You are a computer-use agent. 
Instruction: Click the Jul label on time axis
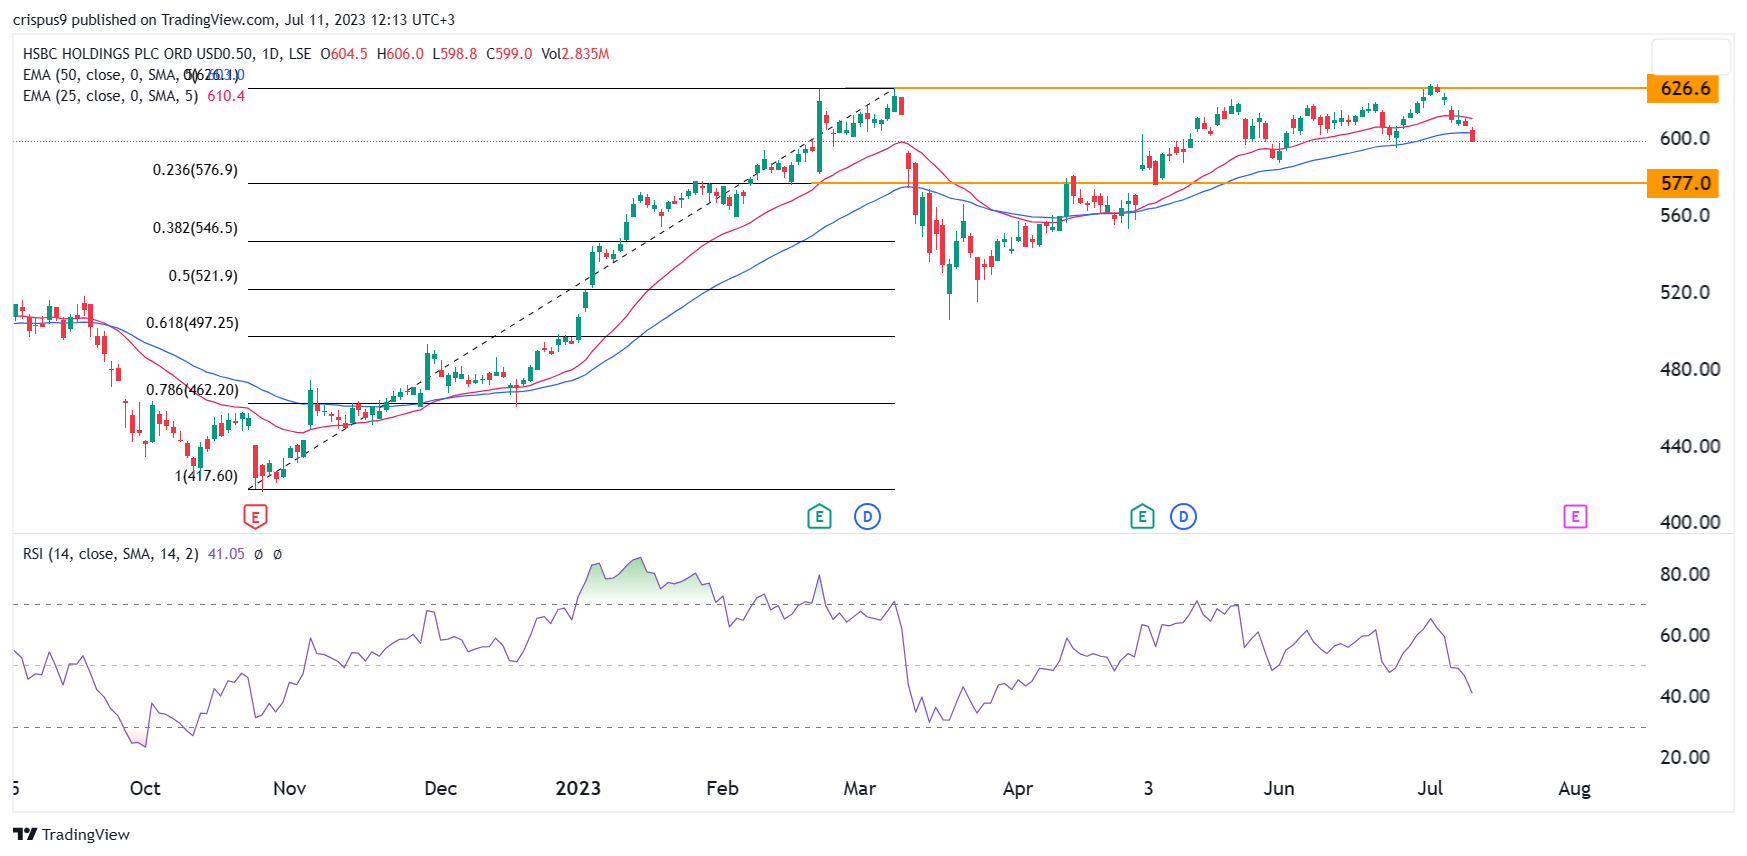point(1430,788)
